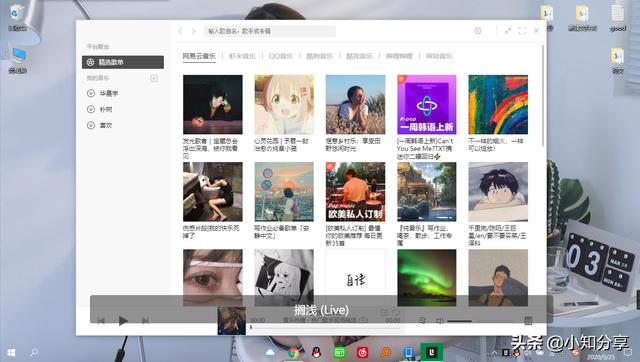Viewport: 640px width, 362px height.
Task: Open the Windows Start menu
Action: [11, 352]
